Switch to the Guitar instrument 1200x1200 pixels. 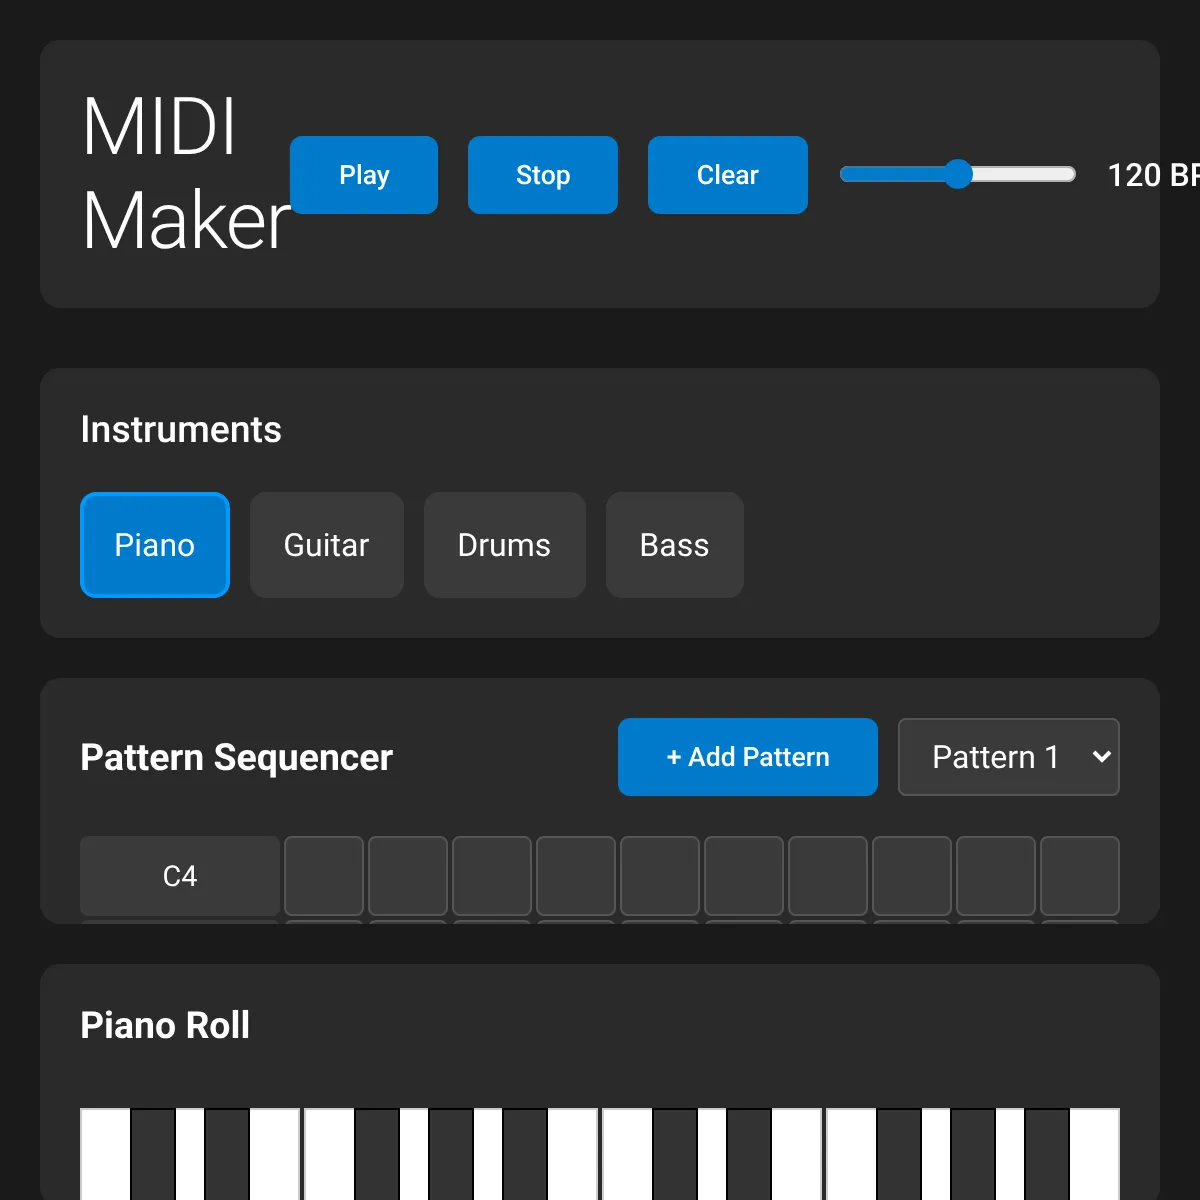[x=326, y=545]
